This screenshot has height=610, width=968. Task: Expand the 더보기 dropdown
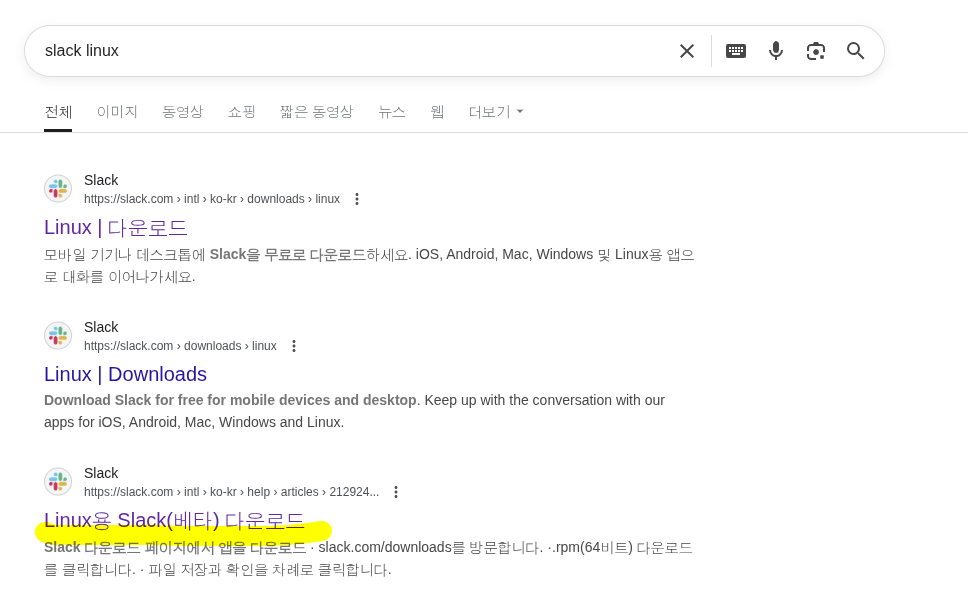coord(496,112)
